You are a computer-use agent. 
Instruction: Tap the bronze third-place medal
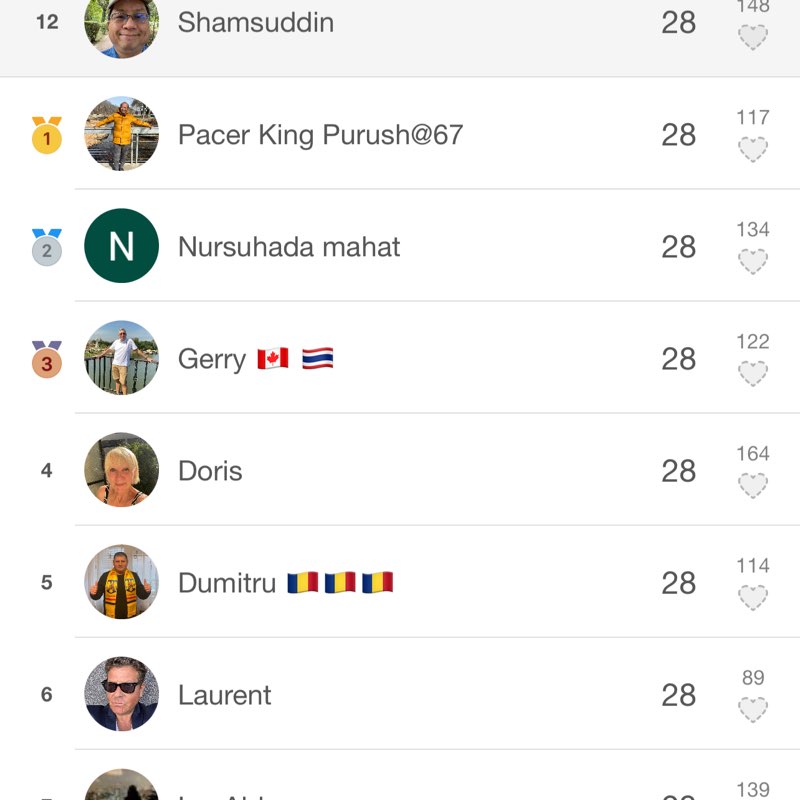point(46,359)
